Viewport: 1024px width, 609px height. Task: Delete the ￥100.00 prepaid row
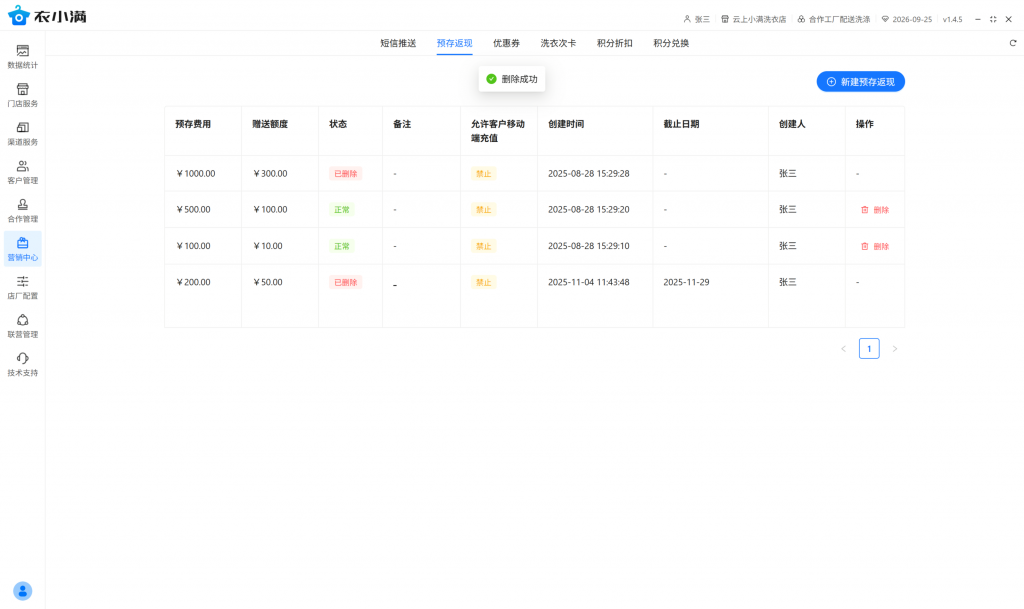click(875, 246)
